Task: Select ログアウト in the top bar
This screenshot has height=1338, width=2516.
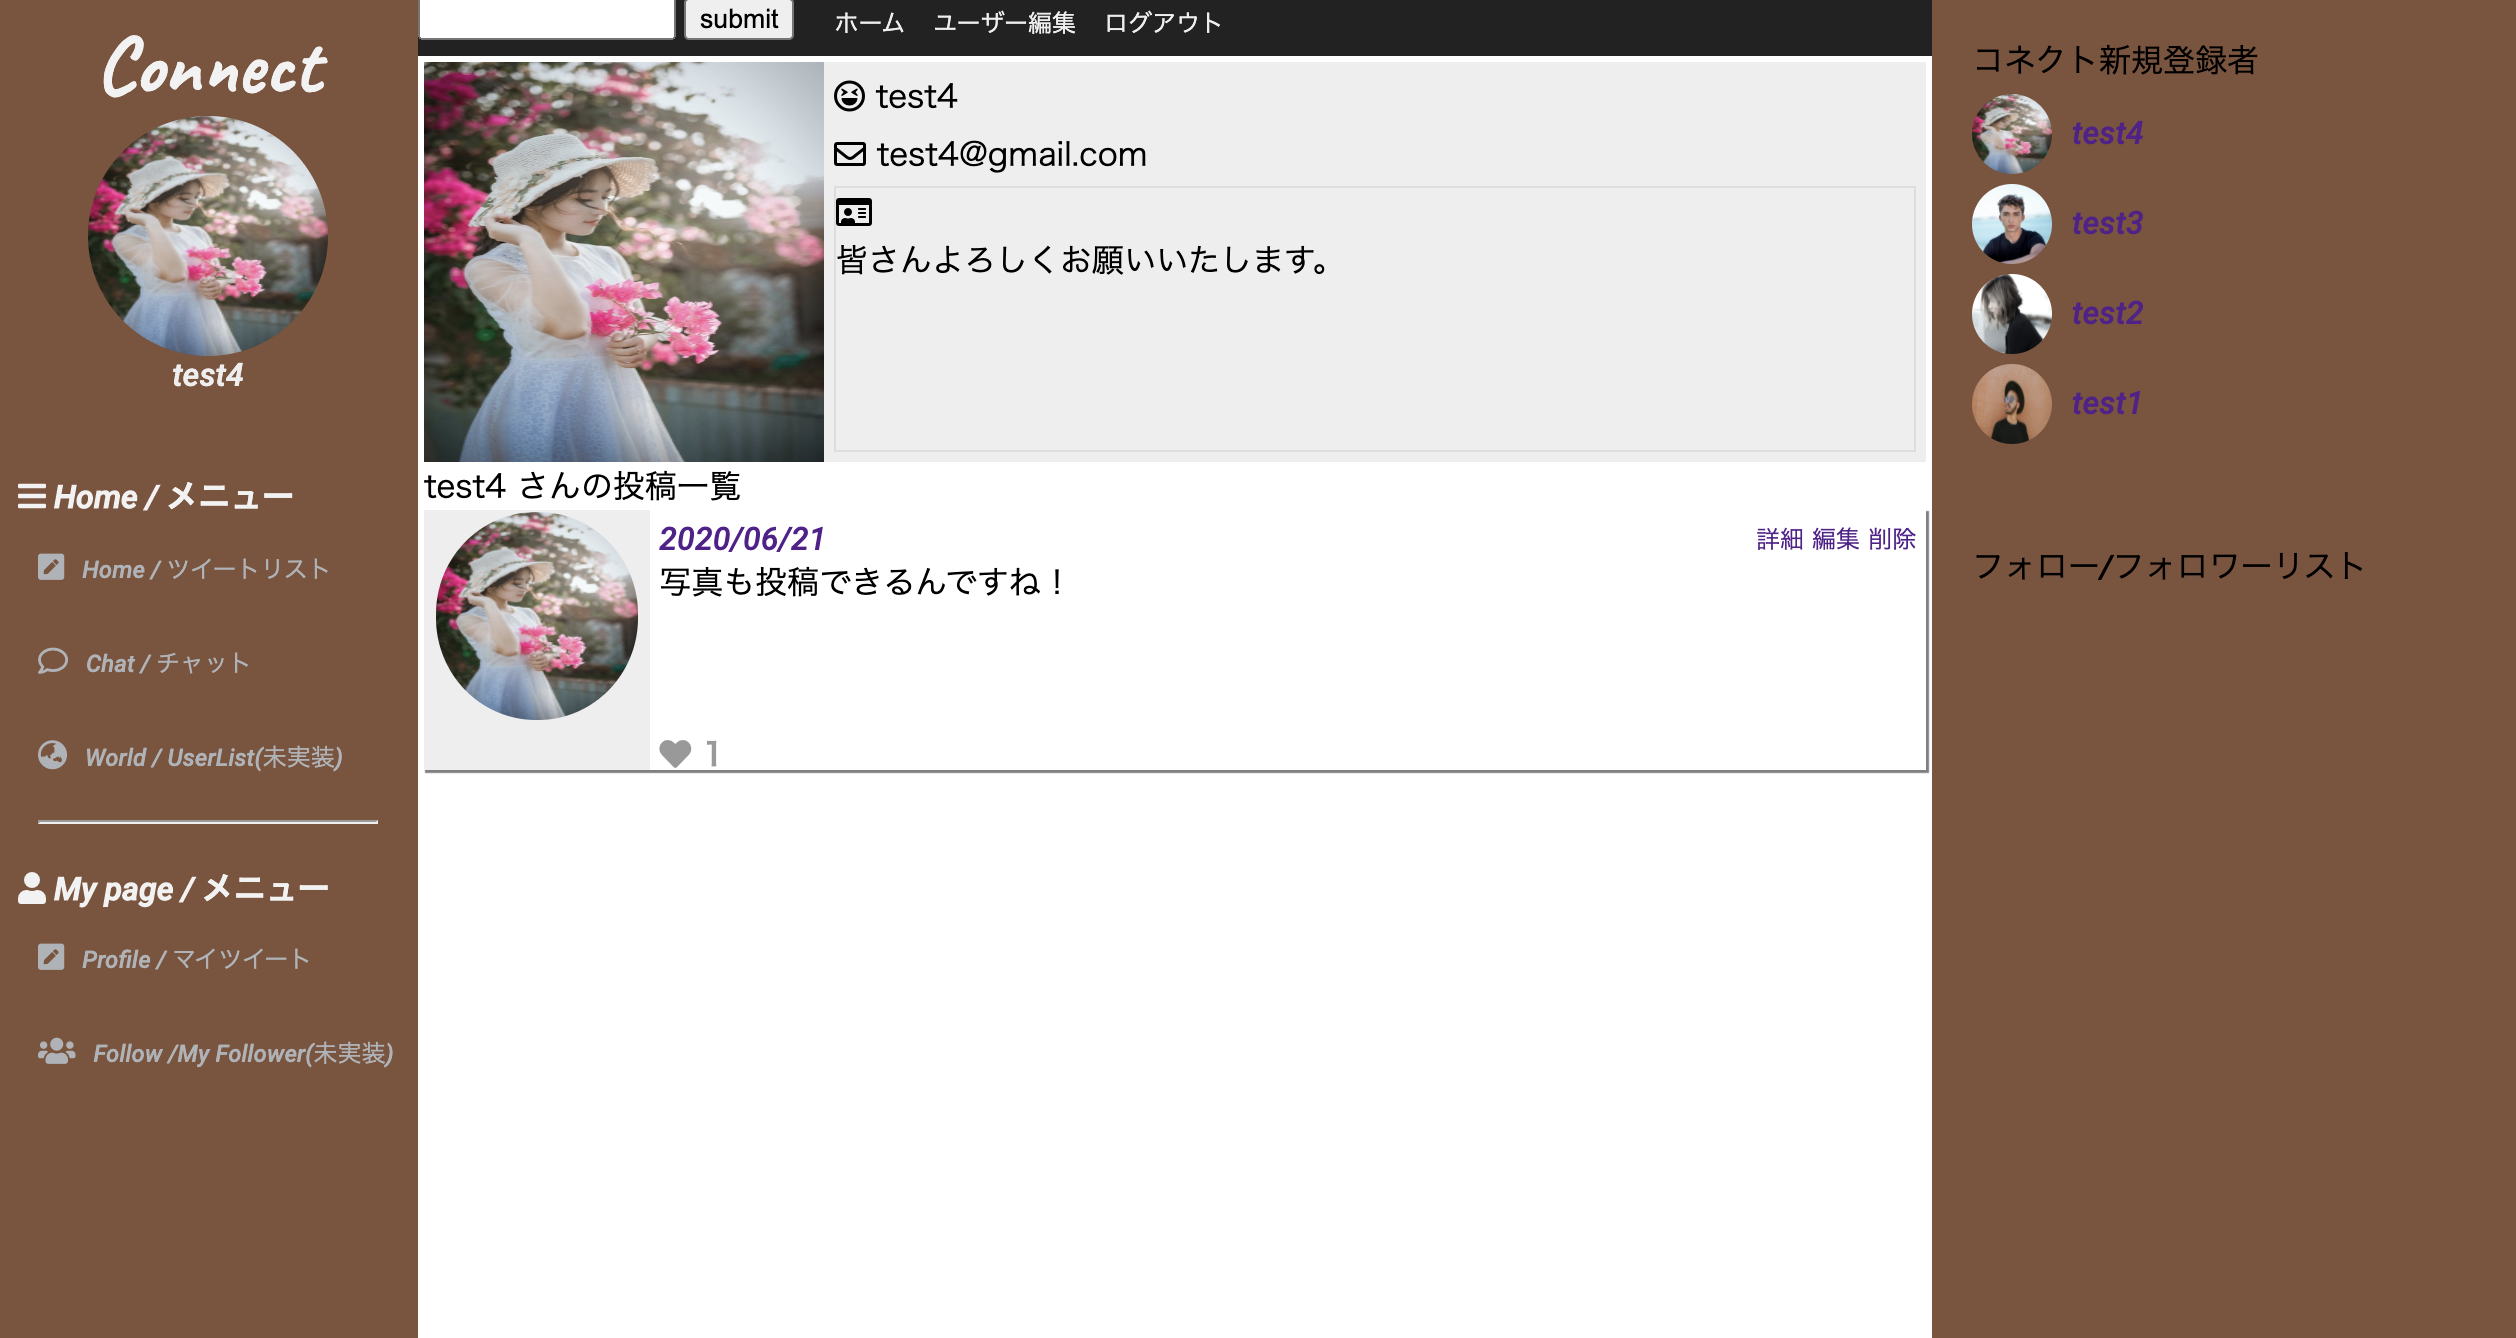Action: (x=1162, y=22)
